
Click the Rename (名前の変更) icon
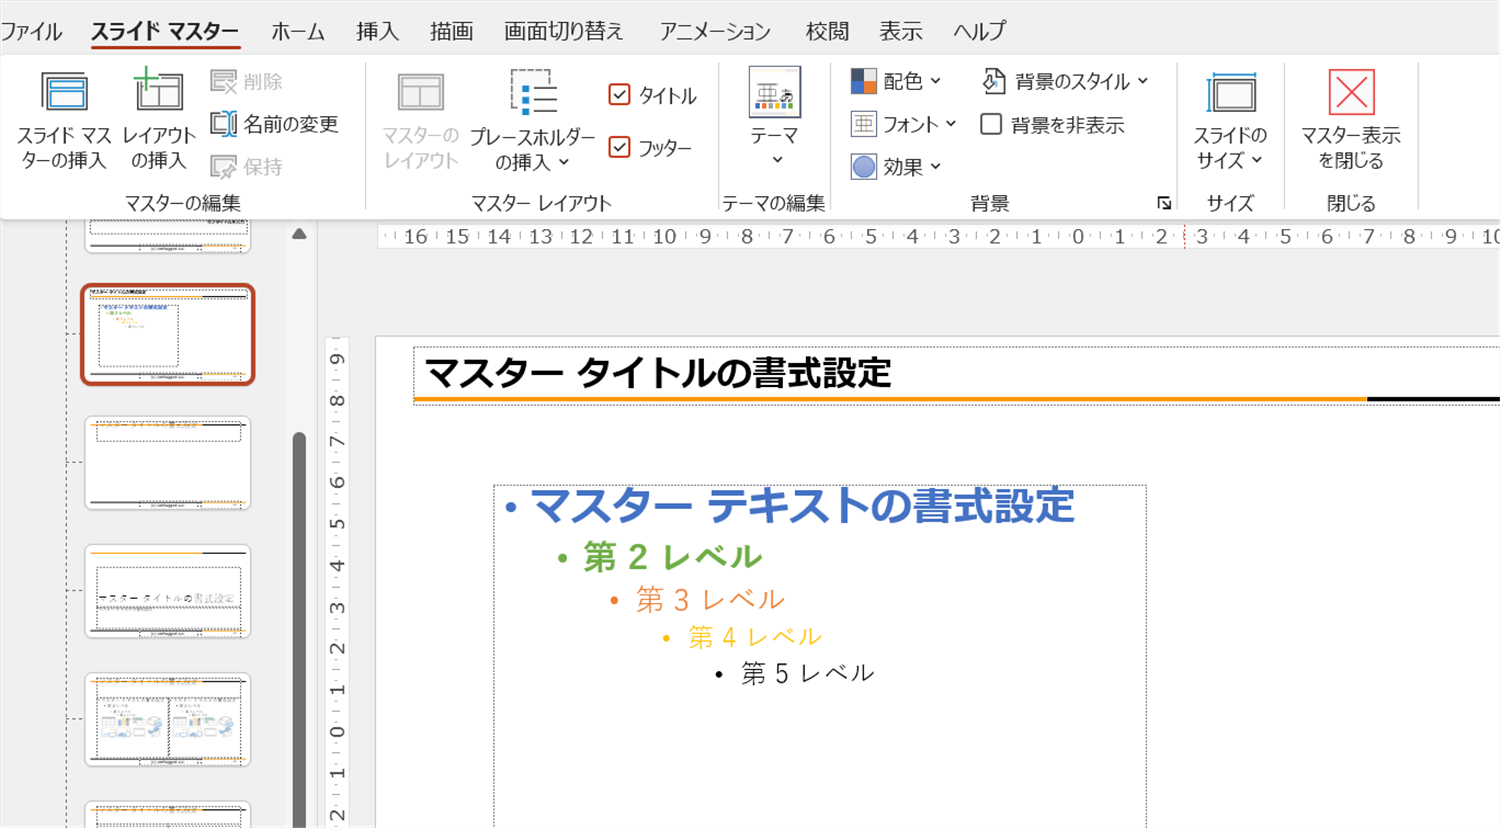223,124
